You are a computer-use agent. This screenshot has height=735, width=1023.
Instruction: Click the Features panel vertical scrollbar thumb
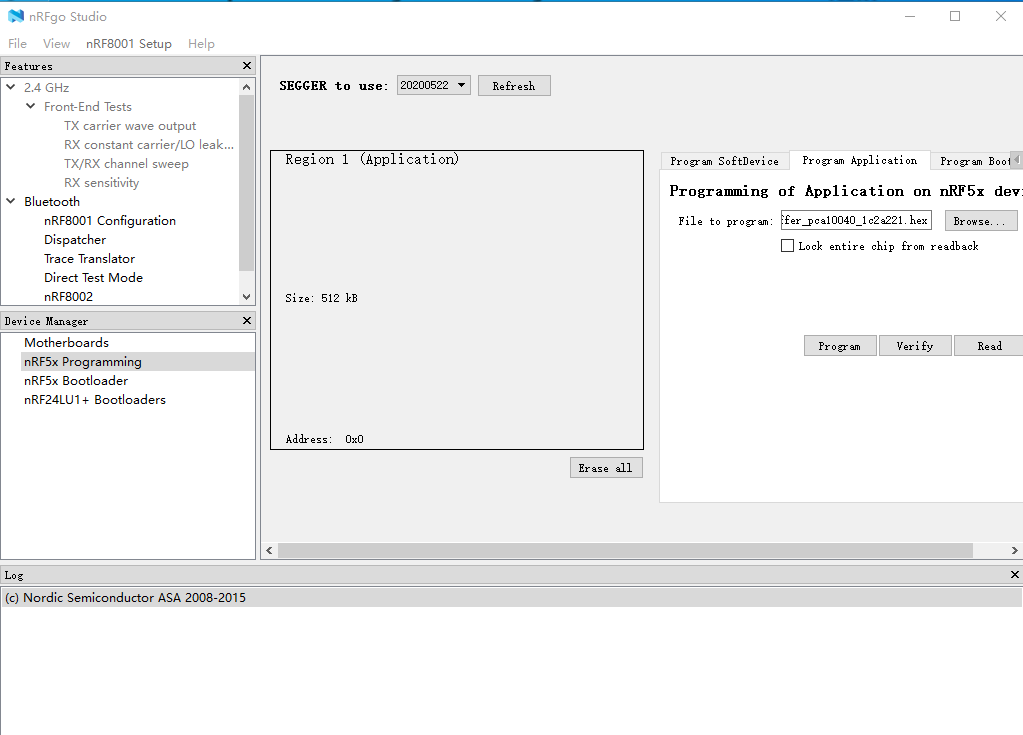[246, 183]
